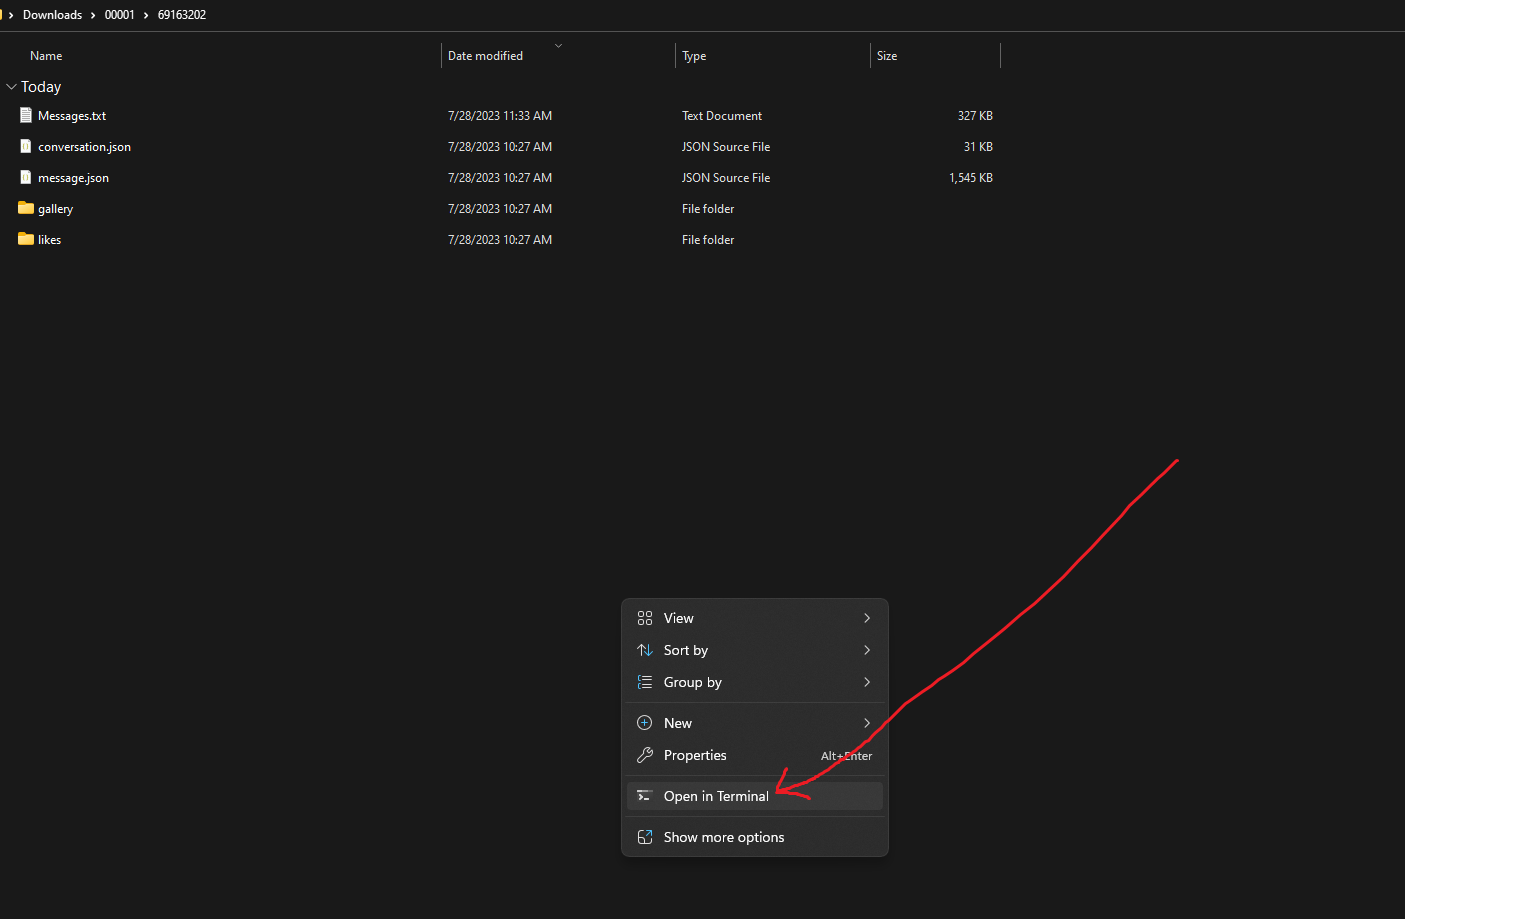Select the conversation.json file name

coord(84,147)
